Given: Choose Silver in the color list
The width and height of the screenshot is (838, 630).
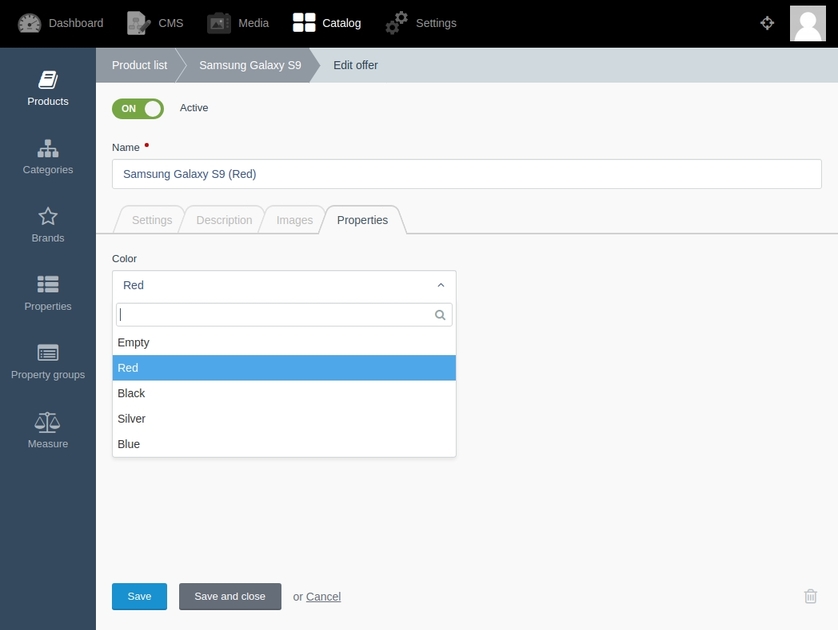Looking at the screenshot, I should (284, 419).
